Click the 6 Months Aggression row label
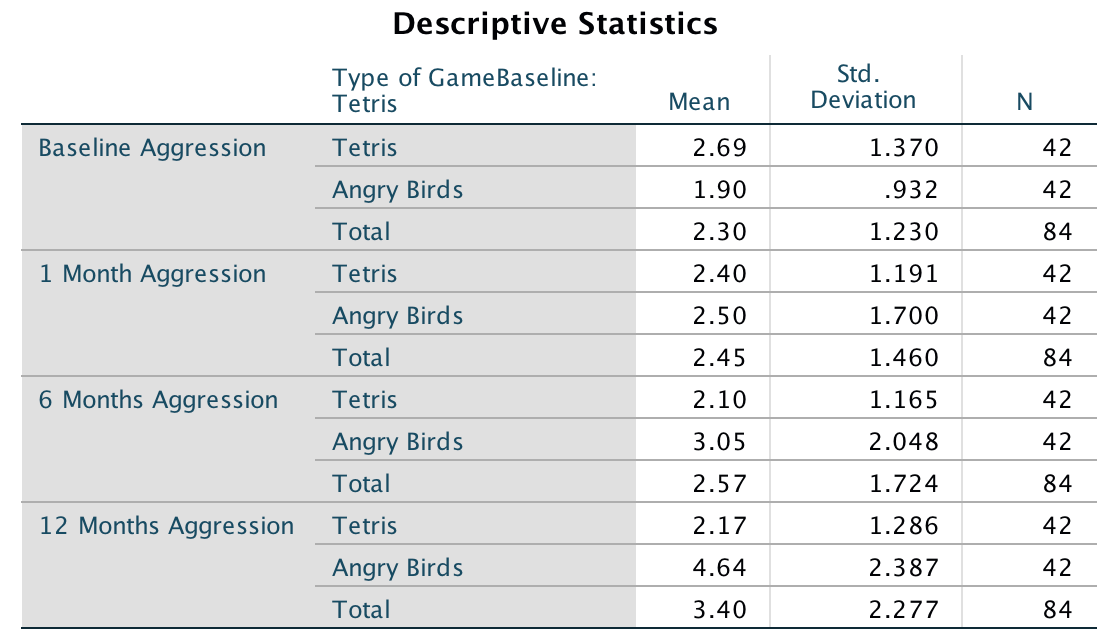The width and height of the screenshot is (1120, 642). tap(158, 400)
